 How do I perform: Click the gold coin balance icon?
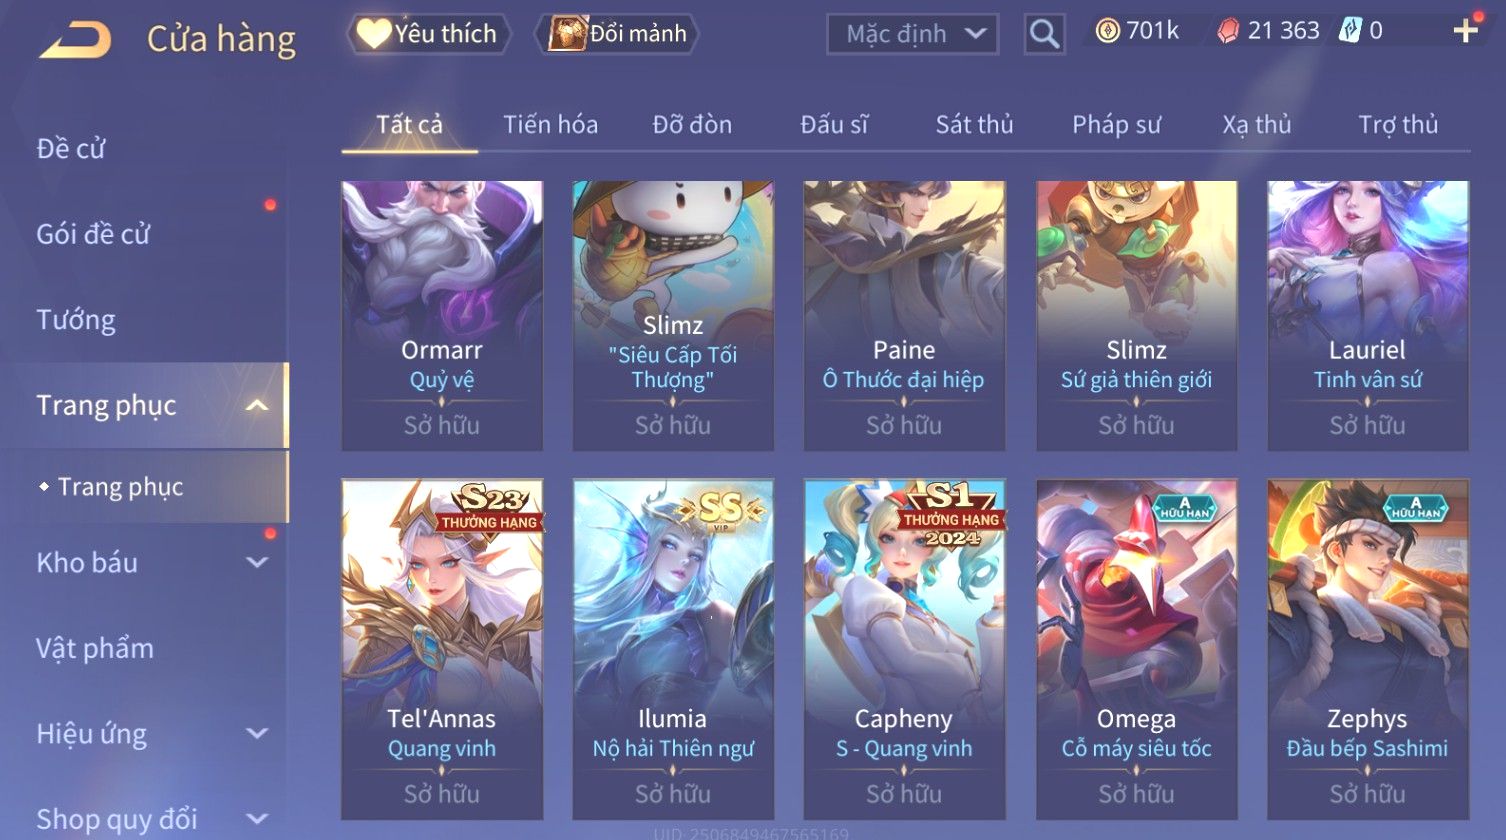tap(1107, 31)
